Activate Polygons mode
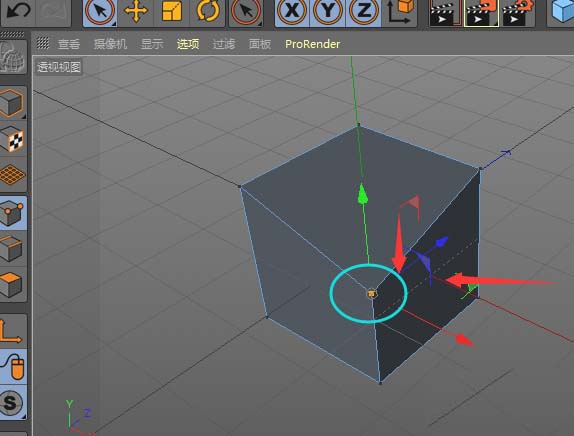The height and width of the screenshot is (436, 574). click(13, 285)
